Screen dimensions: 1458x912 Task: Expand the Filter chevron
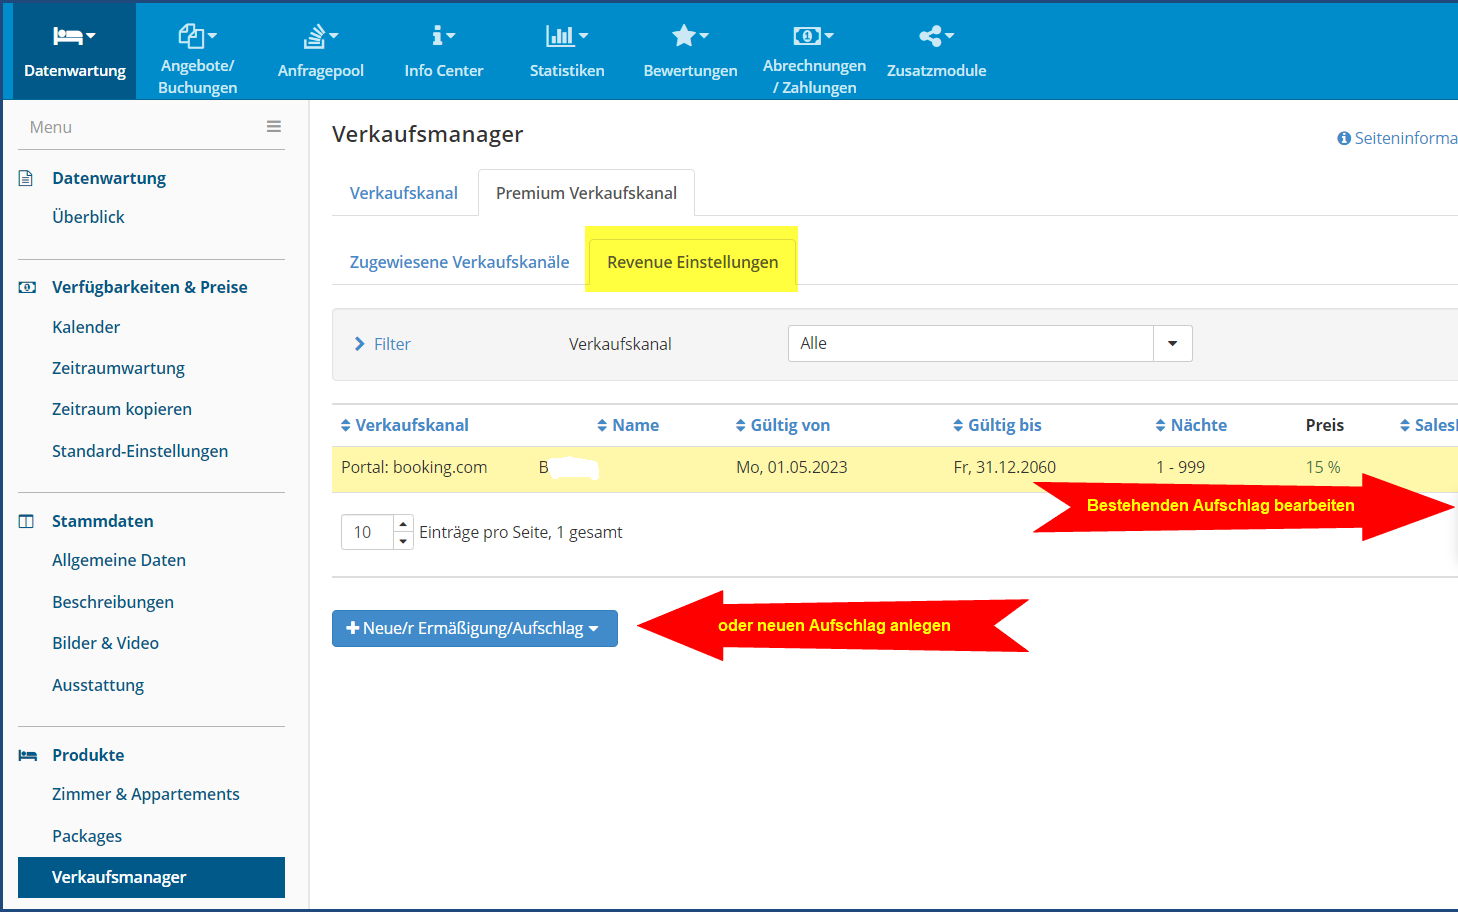coord(360,344)
